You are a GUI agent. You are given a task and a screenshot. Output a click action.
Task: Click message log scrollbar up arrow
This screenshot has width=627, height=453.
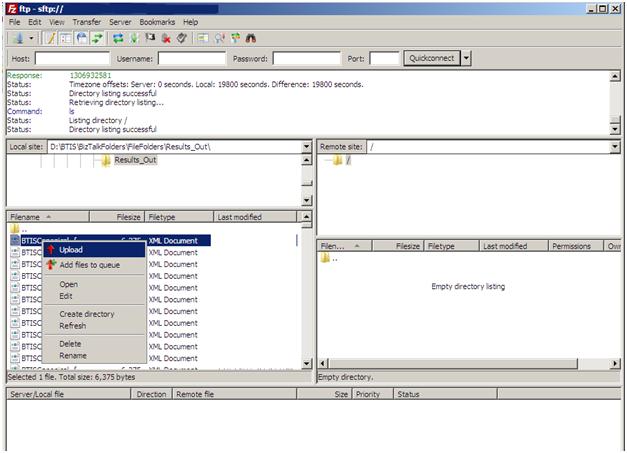(615, 76)
